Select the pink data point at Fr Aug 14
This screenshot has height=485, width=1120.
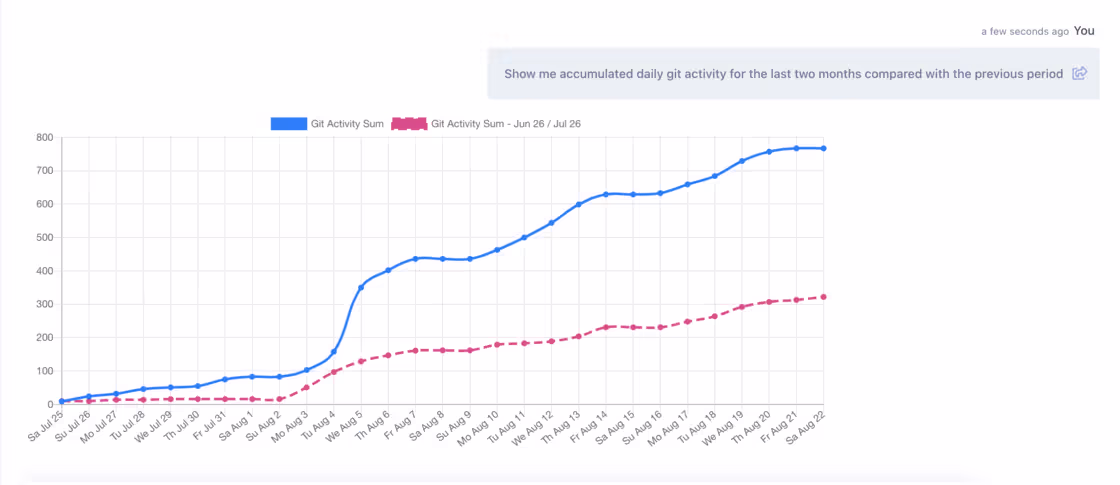(x=606, y=327)
